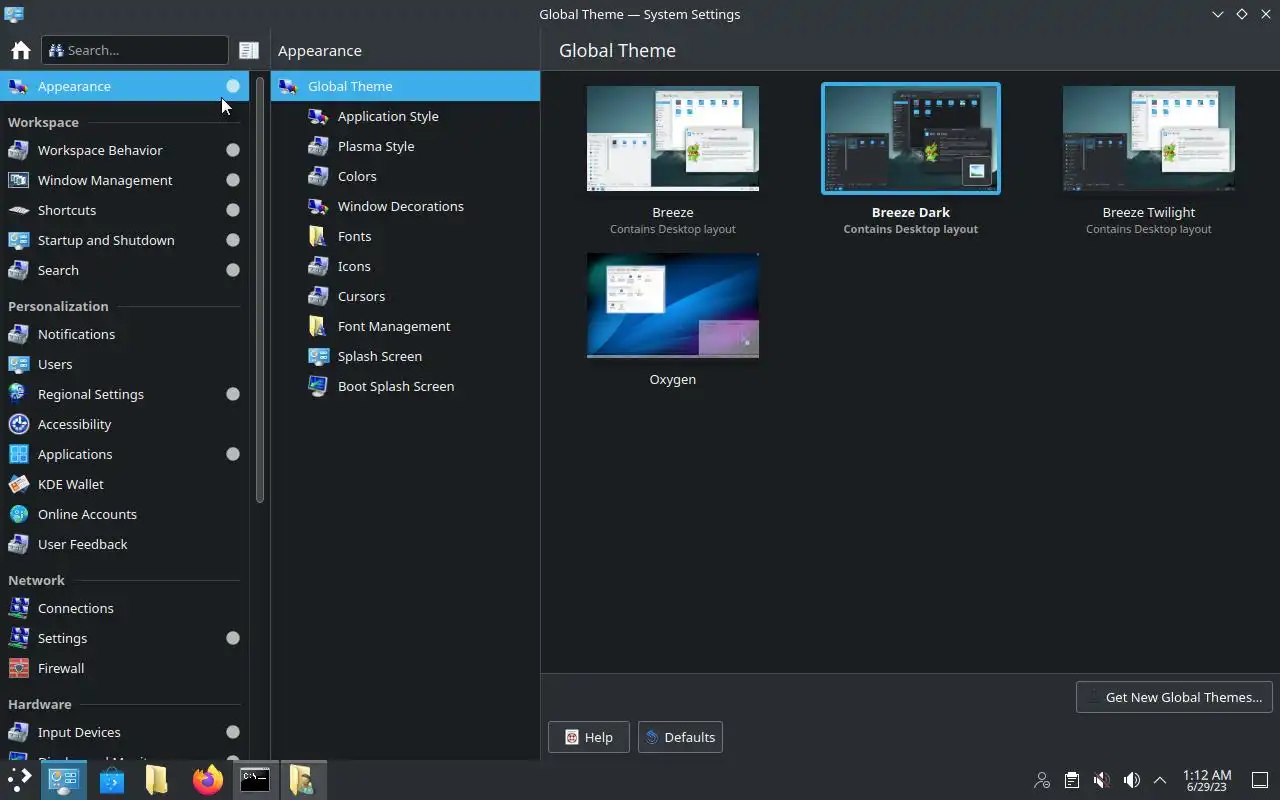Image resolution: width=1280 pixels, height=800 pixels.
Task: Select Application Style page
Action: (405, 116)
